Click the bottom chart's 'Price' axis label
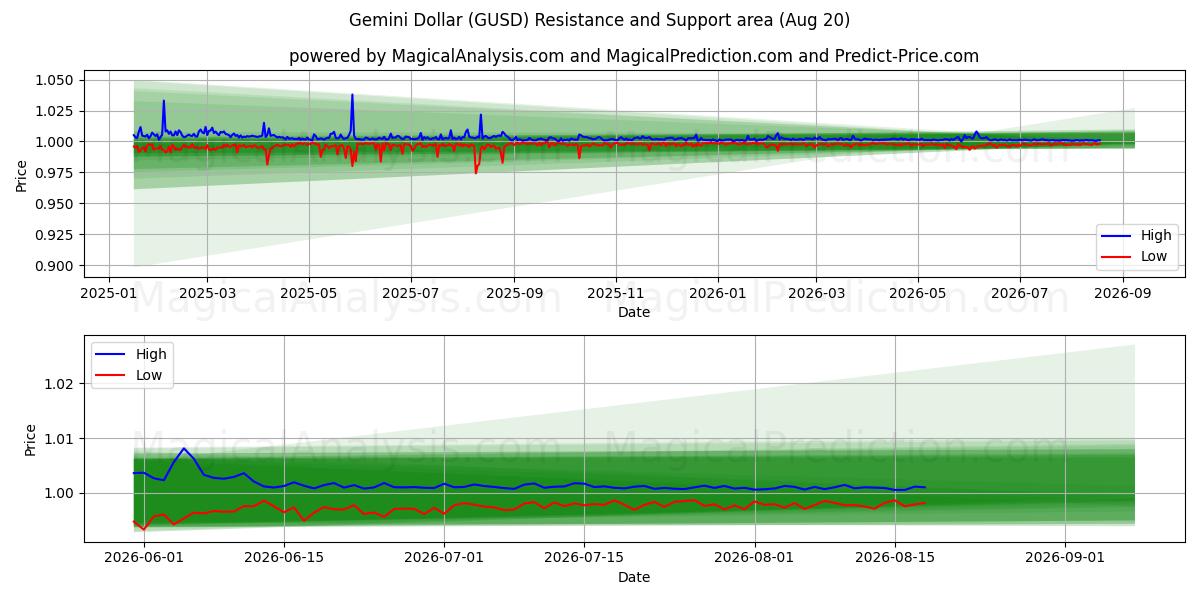 [30, 439]
